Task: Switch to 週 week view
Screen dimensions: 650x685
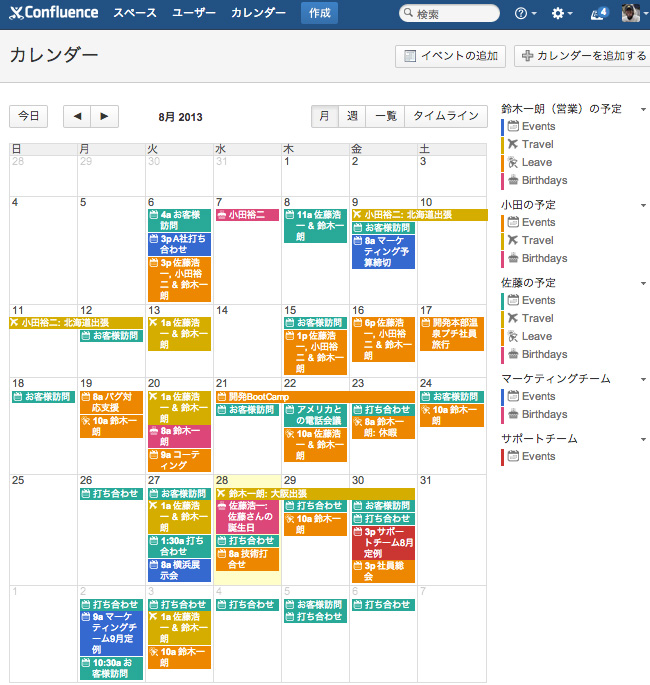Action: click(x=352, y=116)
